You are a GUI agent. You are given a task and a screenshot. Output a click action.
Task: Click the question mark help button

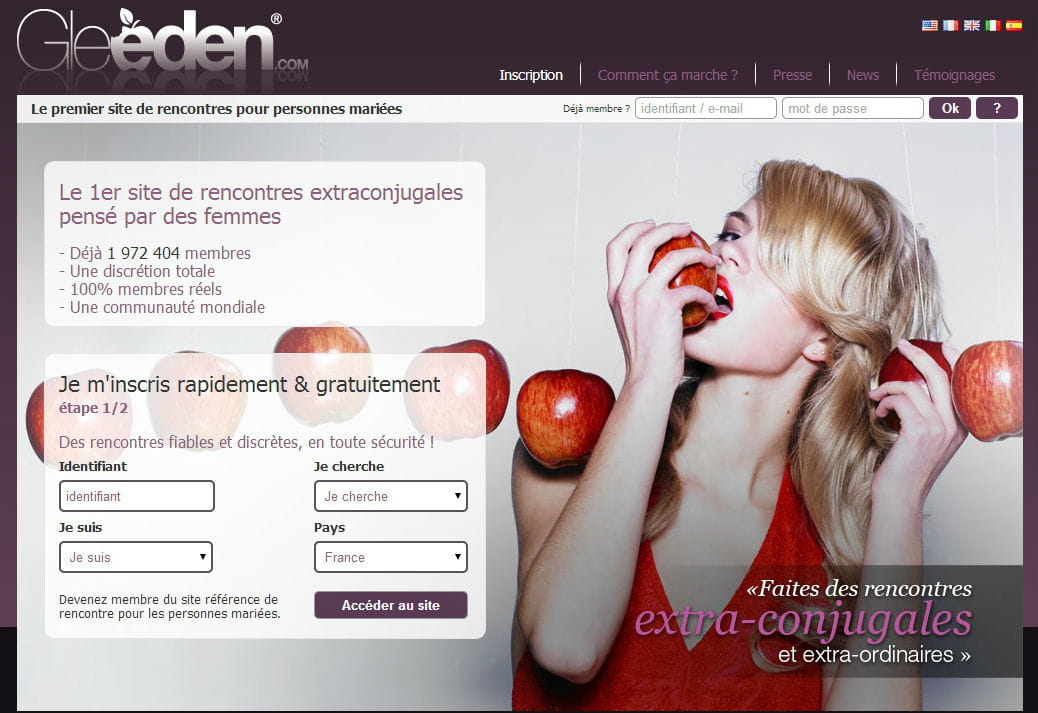point(996,108)
